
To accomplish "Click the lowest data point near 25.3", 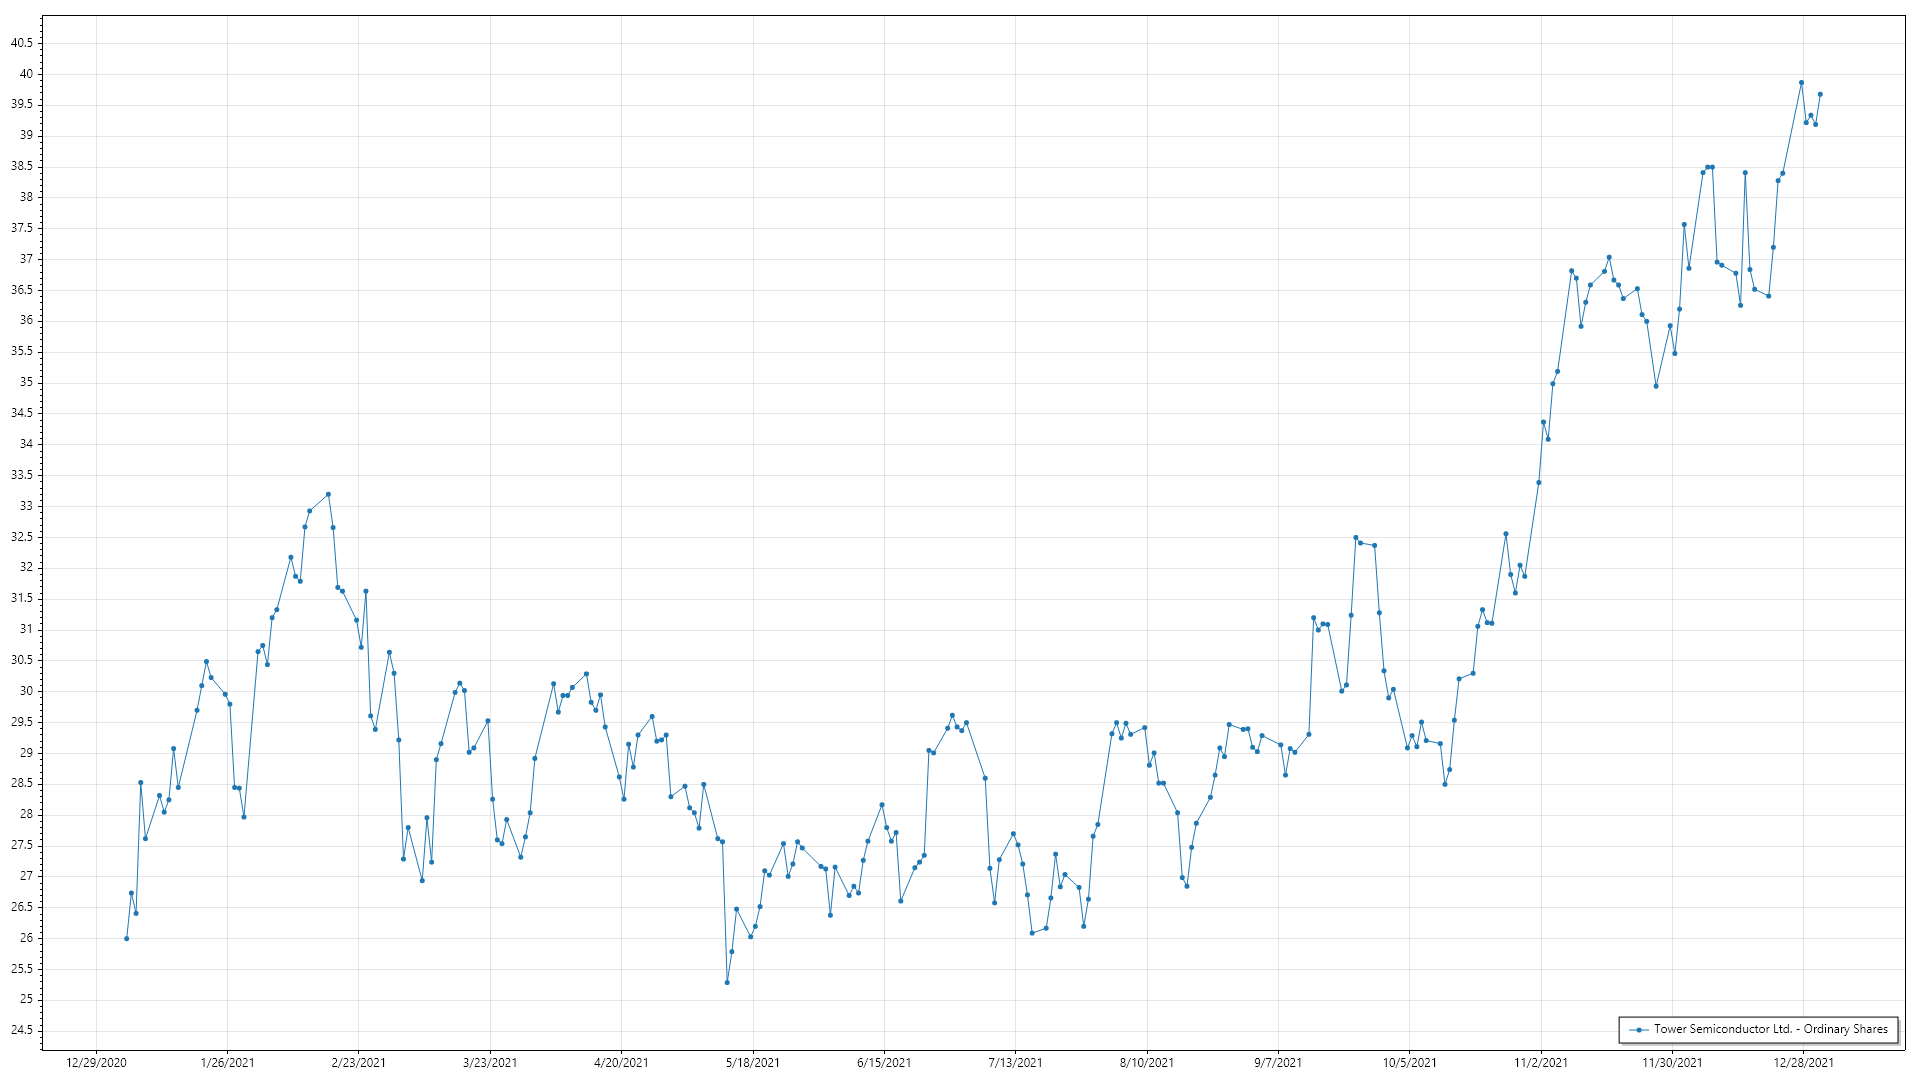I will (727, 982).
